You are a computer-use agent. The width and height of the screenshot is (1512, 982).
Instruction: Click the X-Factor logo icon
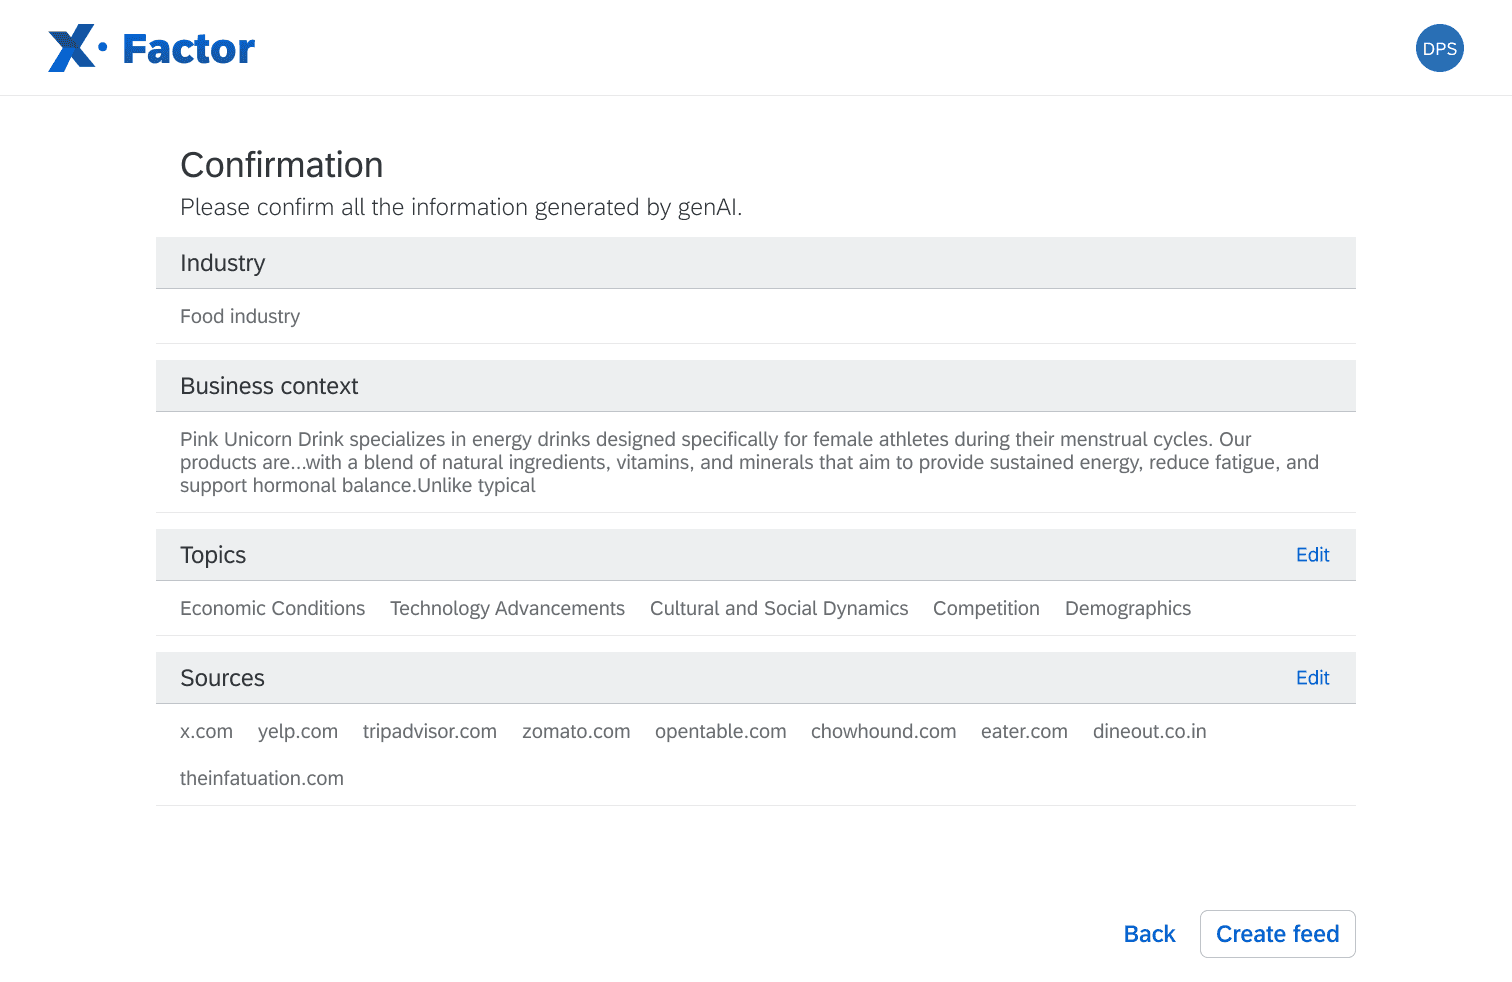(x=73, y=48)
